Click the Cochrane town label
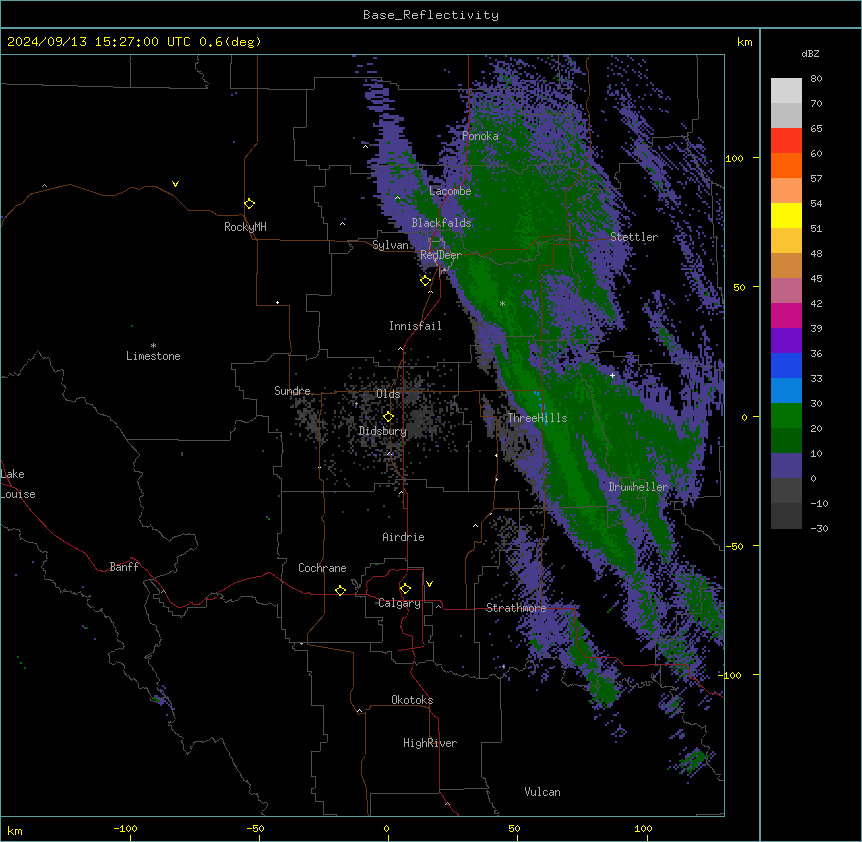 [322, 568]
